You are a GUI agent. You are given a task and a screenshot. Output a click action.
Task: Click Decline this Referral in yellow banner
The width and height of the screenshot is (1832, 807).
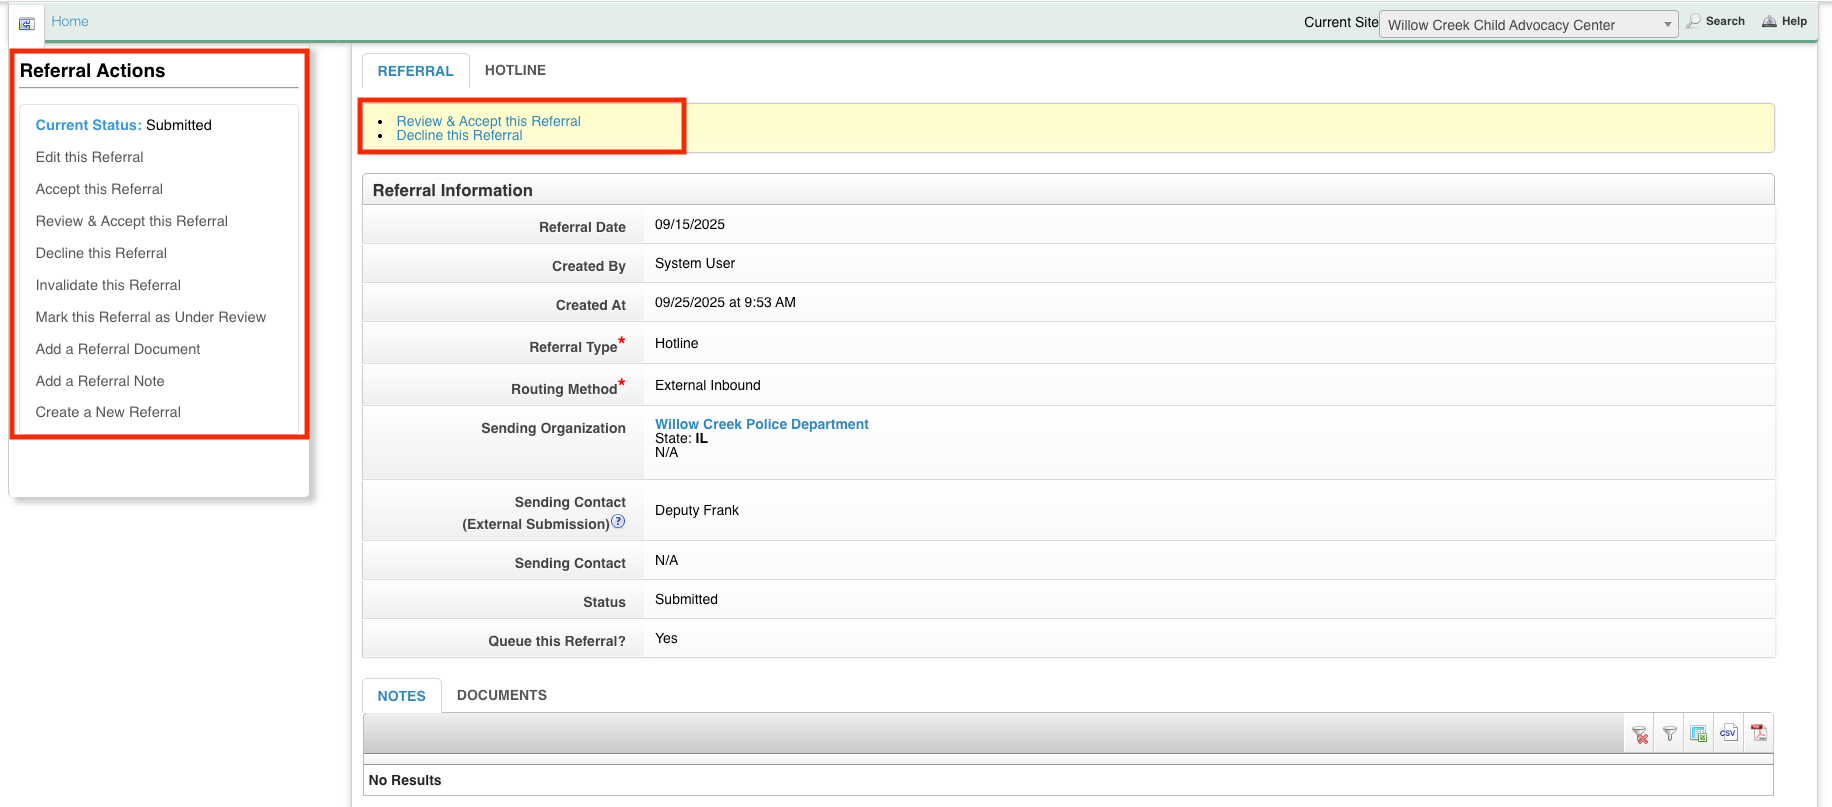click(459, 135)
